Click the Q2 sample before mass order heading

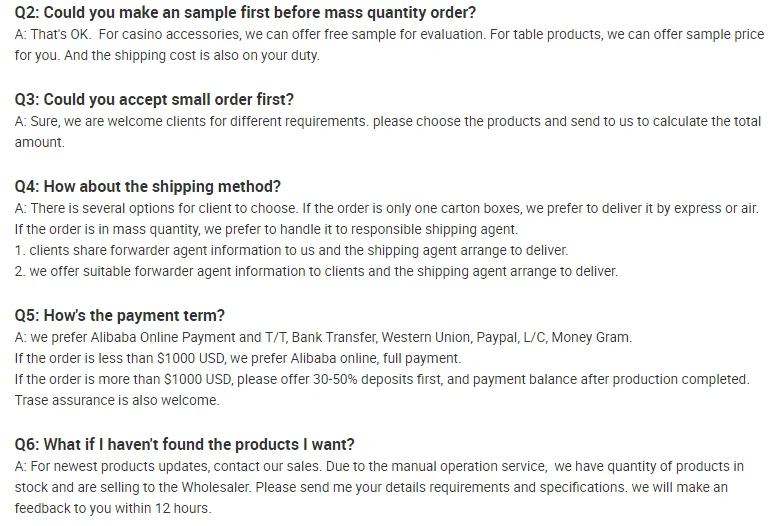(245, 13)
